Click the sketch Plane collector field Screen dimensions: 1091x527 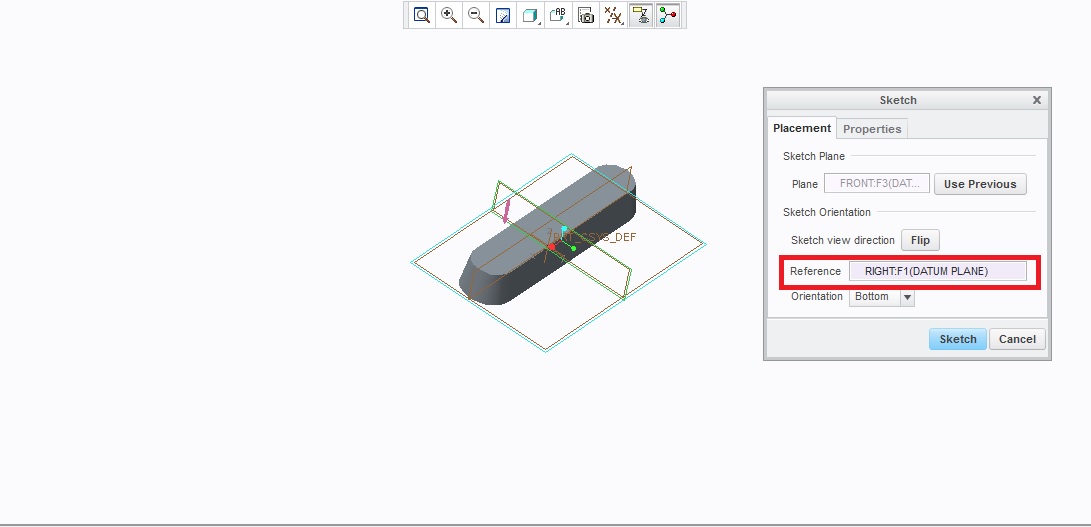tap(877, 184)
